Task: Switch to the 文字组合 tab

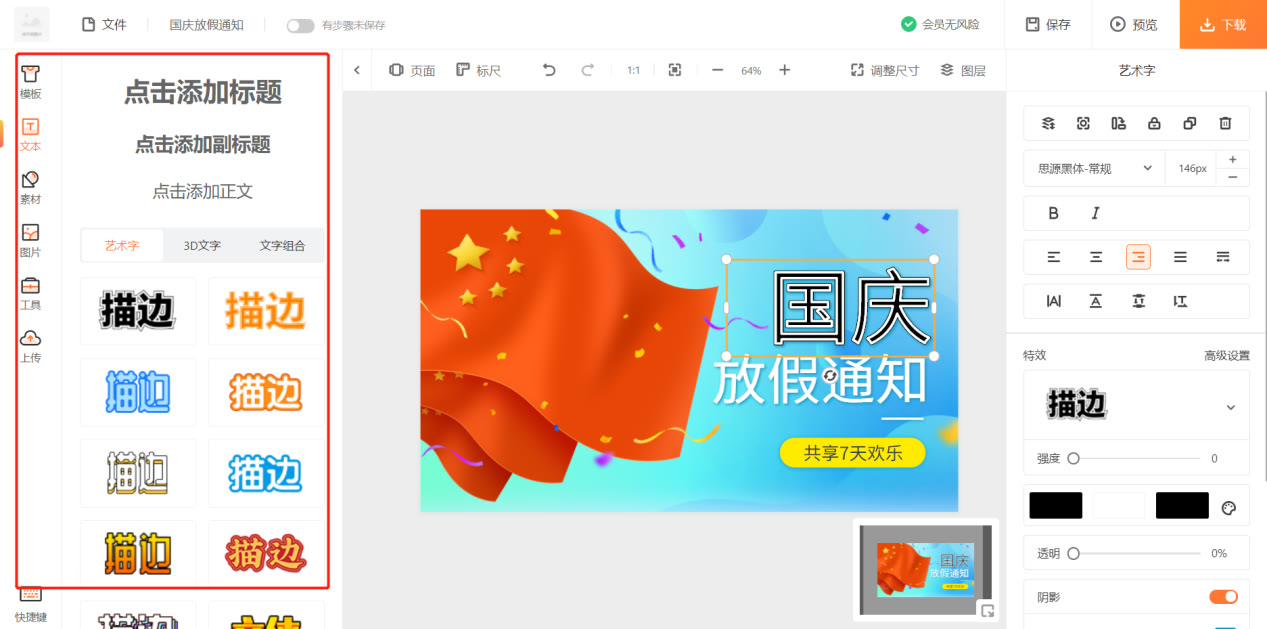Action: coord(284,245)
